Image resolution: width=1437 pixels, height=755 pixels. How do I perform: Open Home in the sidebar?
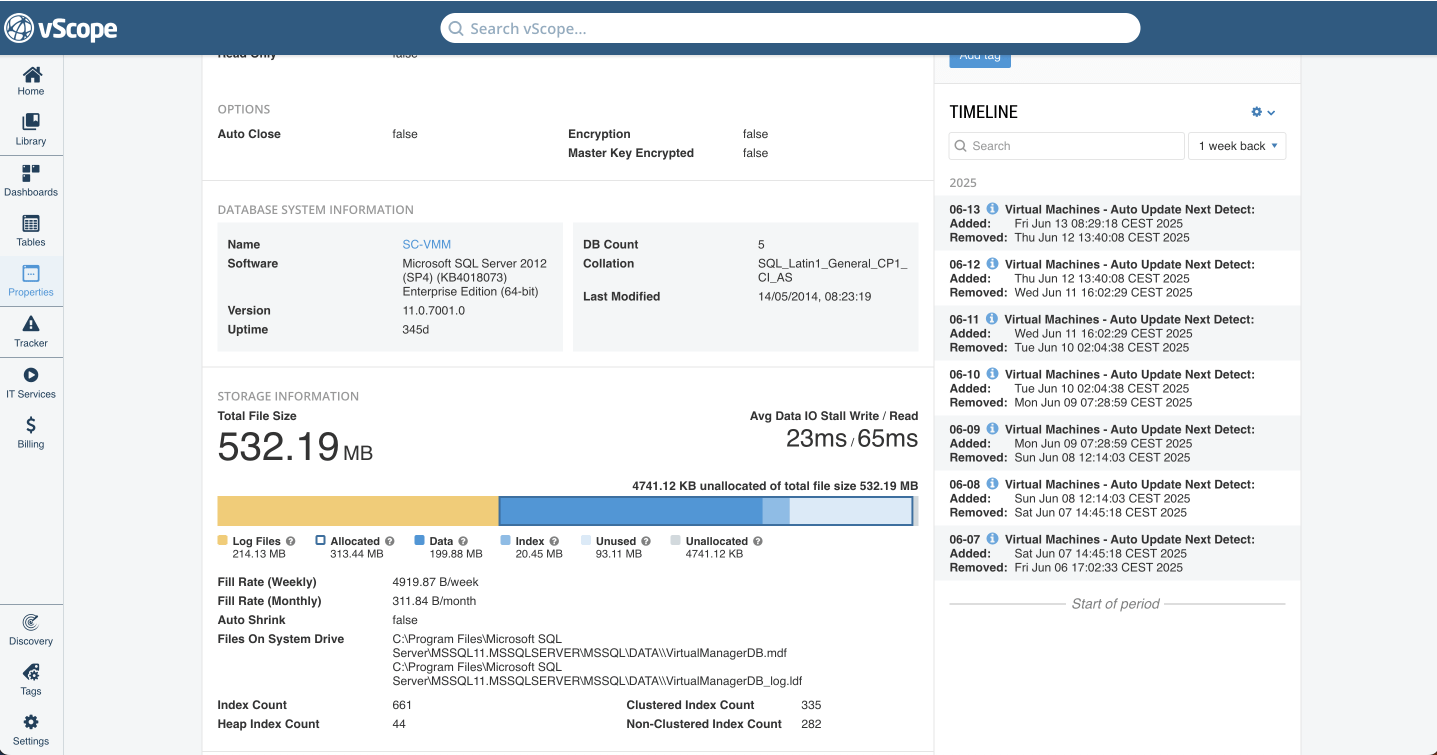point(31,81)
